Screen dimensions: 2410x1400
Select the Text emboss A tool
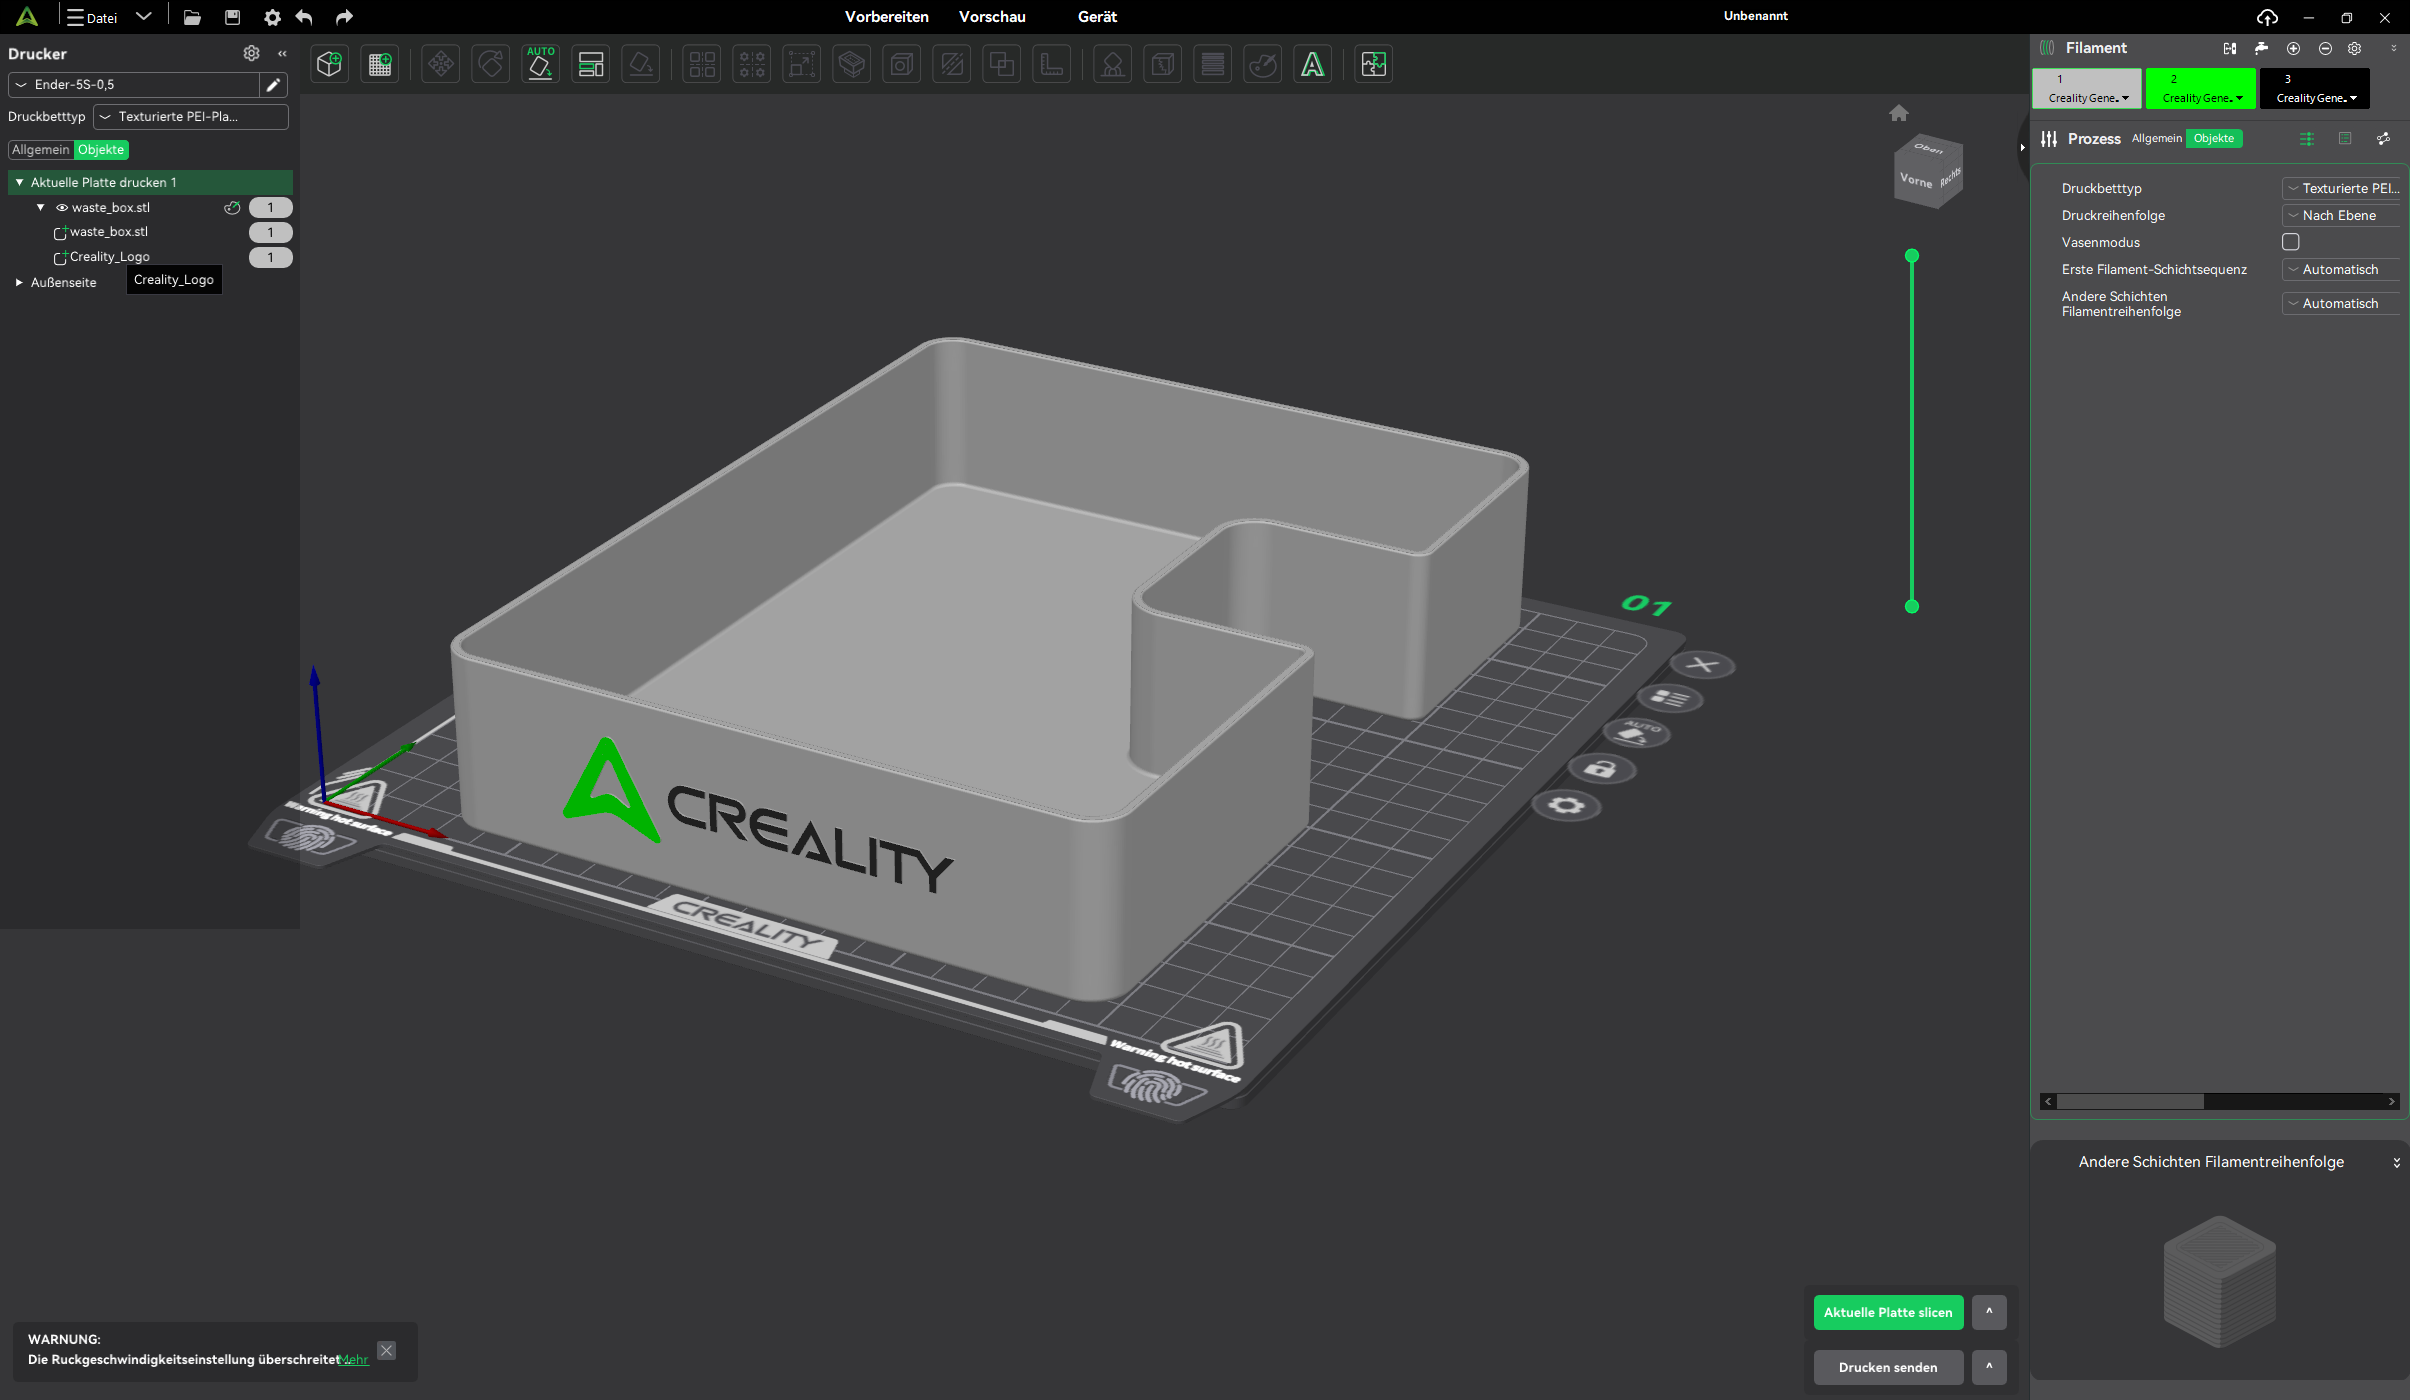tap(1313, 65)
